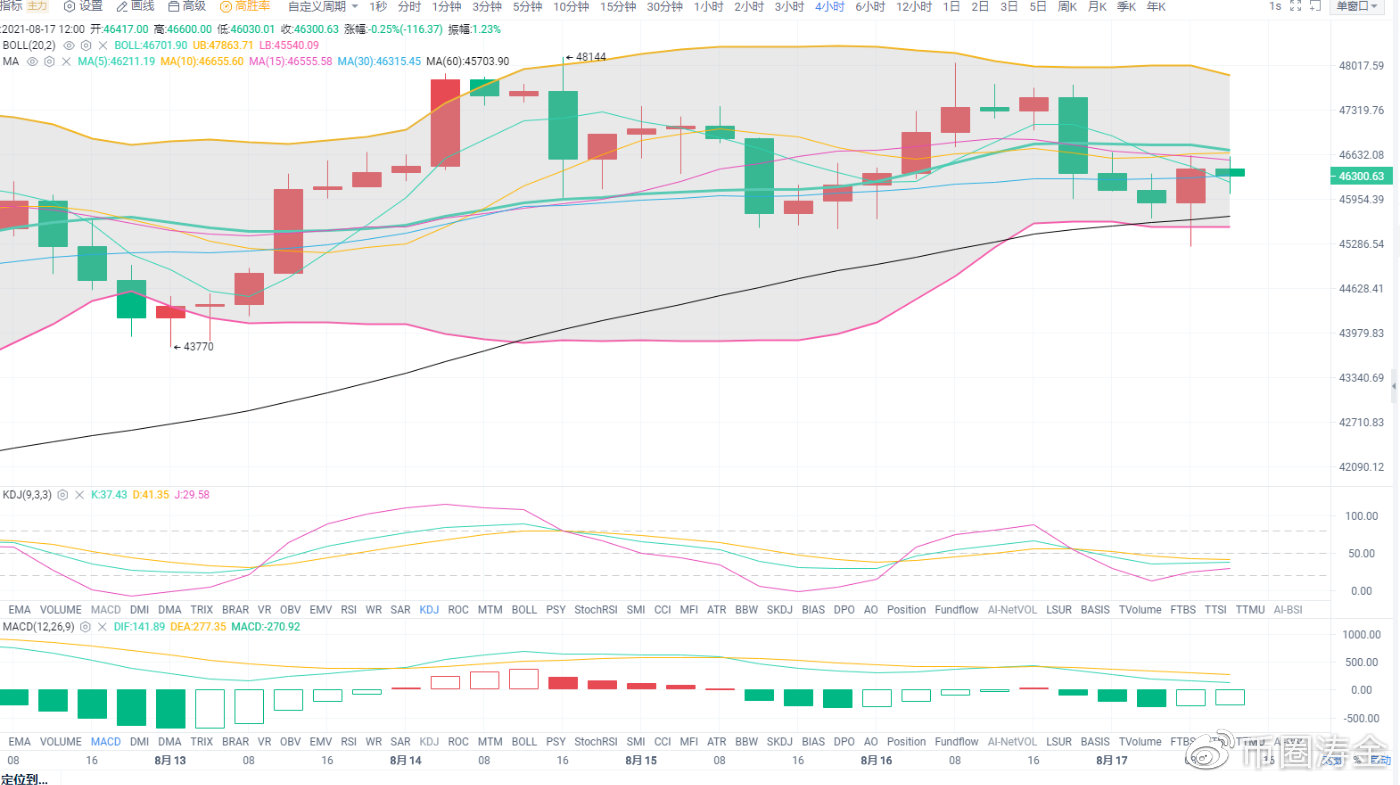Remove the MA indicator
The height and width of the screenshot is (785, 1400).
[x=66, y=62]
